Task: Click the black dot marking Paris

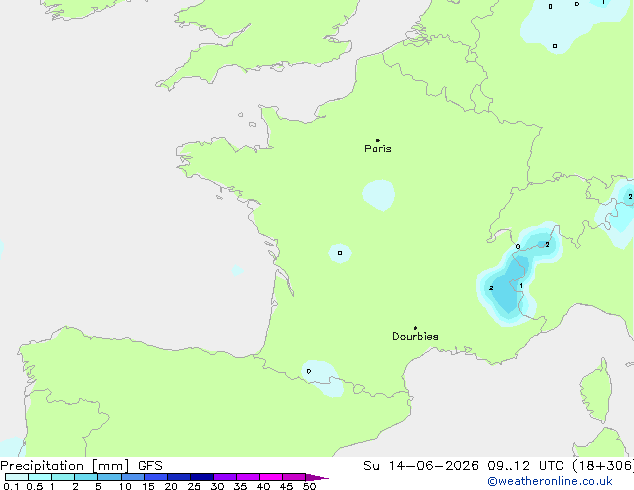Action: 378,140
